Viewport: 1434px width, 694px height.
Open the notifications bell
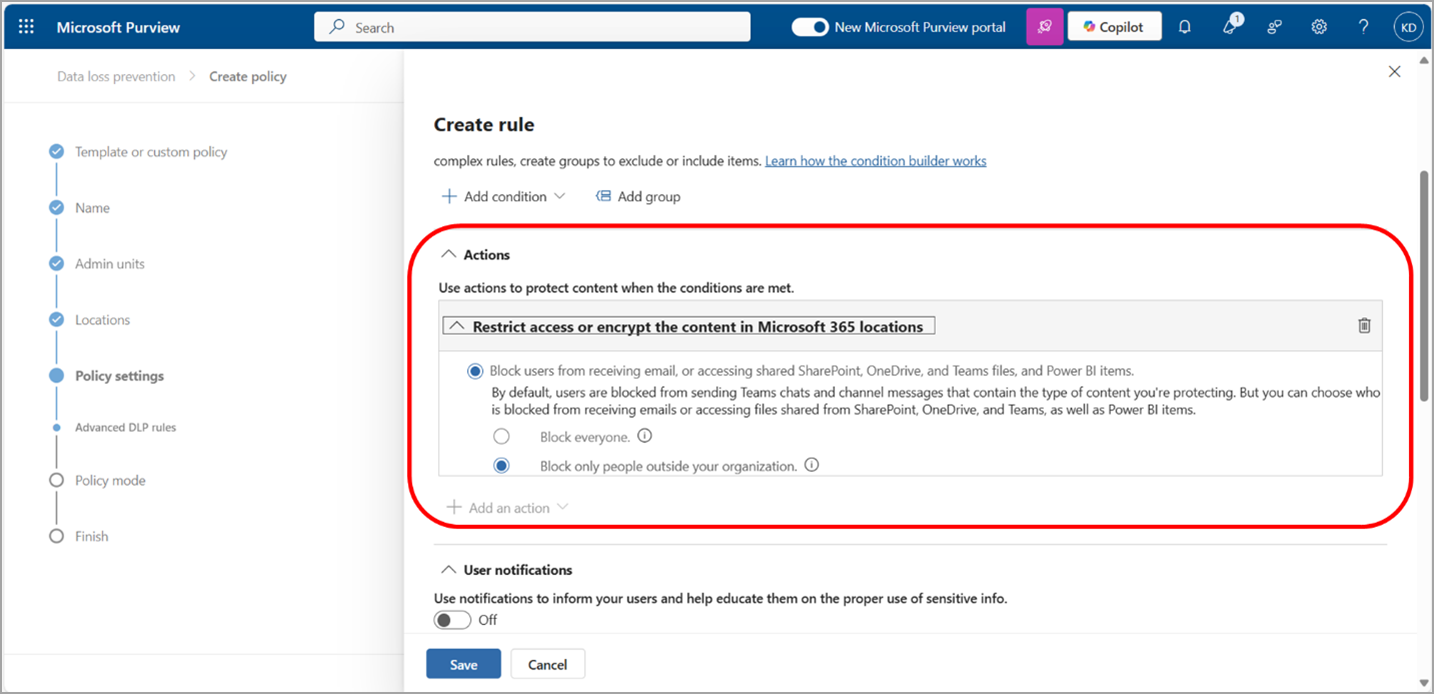click(1184, 26)
